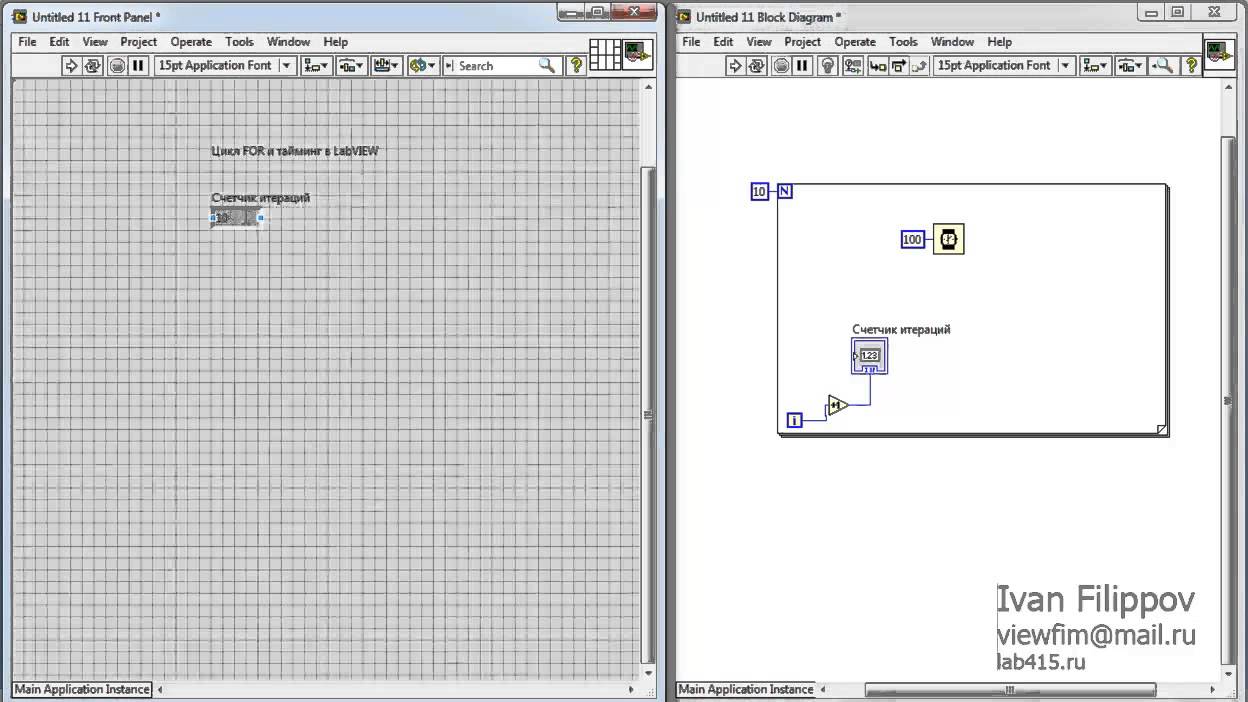Open Help menu in Block Diagram
Screen dimensions: 1248x702
[1000, 42]
